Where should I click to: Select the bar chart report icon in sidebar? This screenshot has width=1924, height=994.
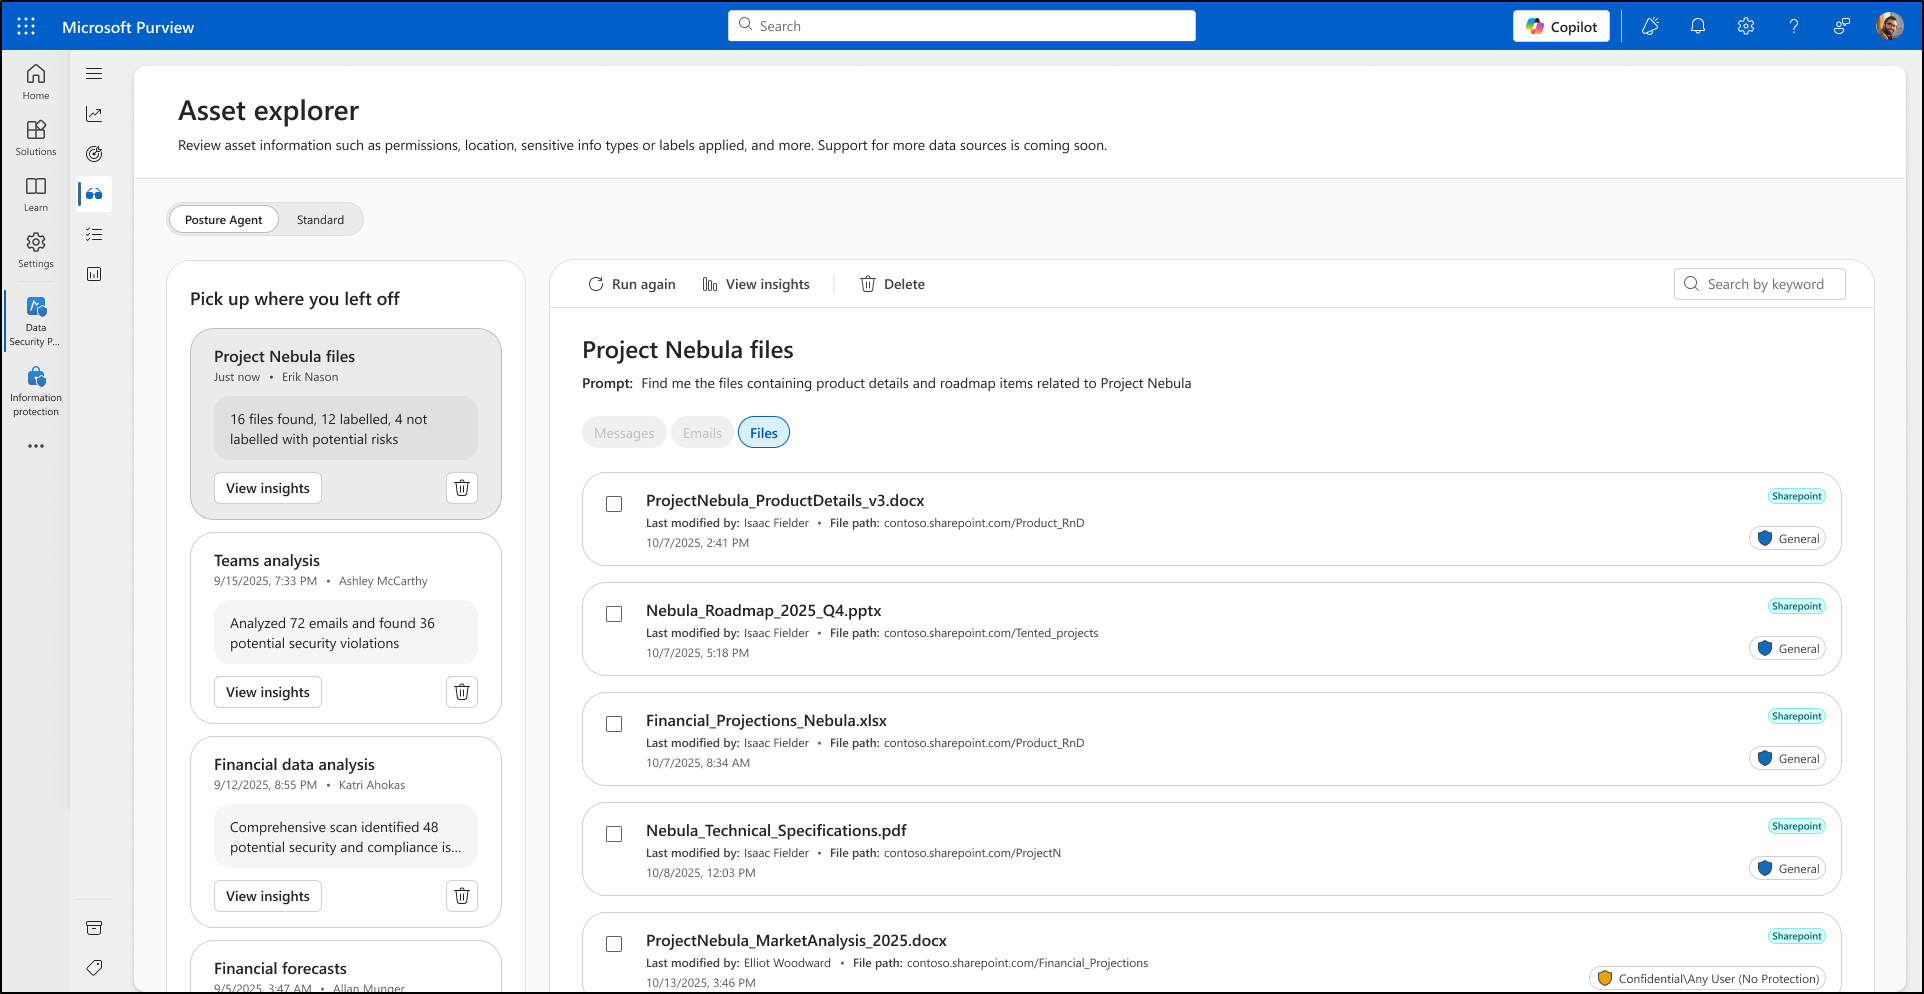(x=94, y=273)
